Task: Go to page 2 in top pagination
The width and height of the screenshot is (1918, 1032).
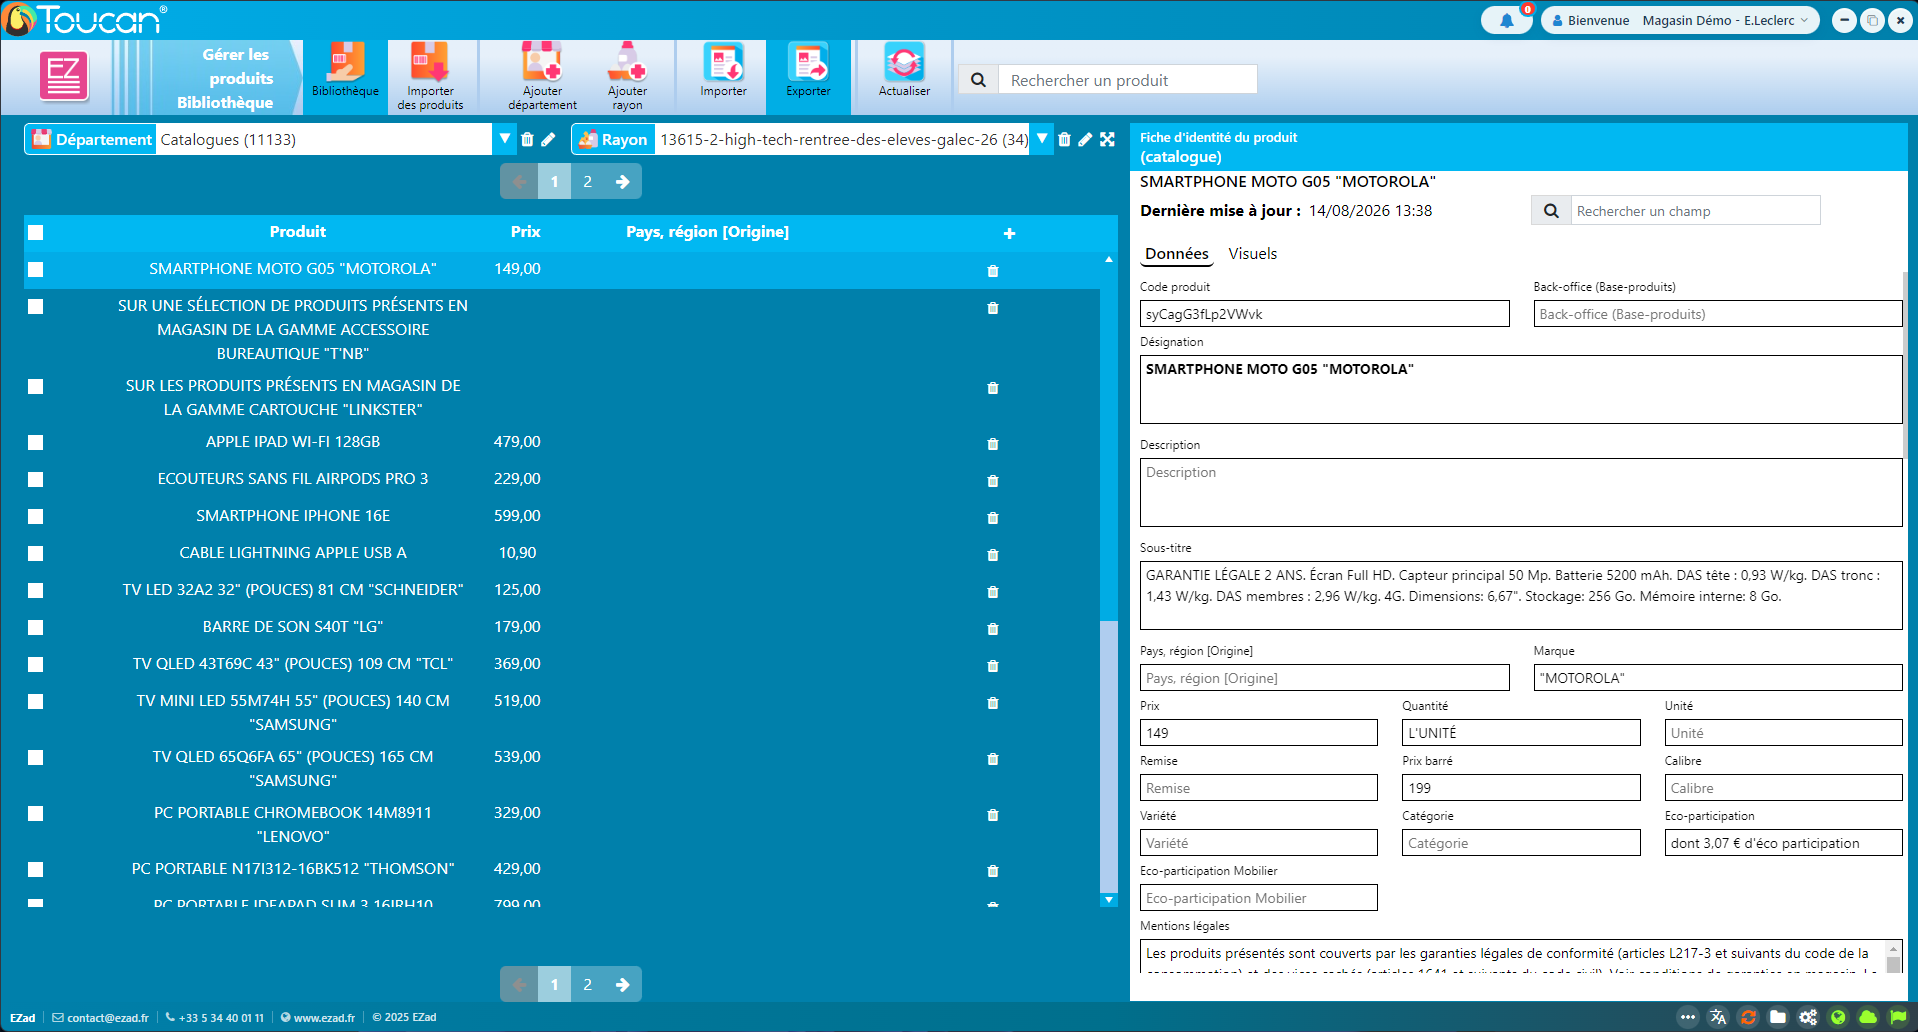Action: (588, 181)
